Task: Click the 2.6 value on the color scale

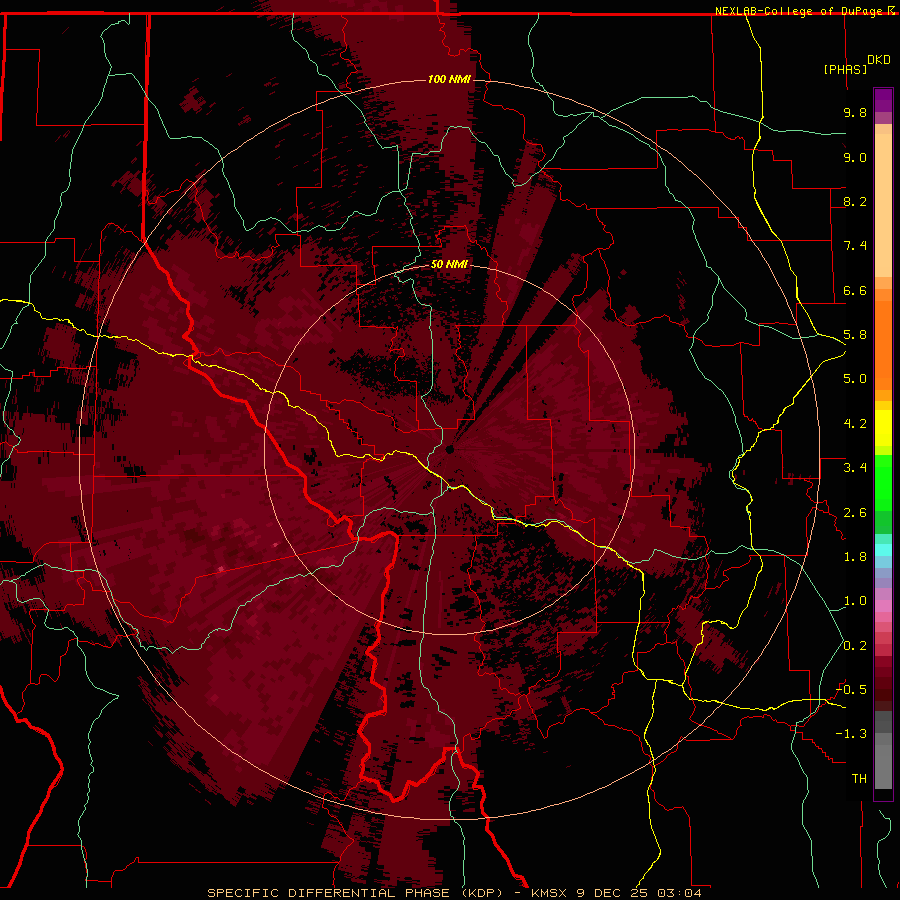Action: [x=855, y=513]
